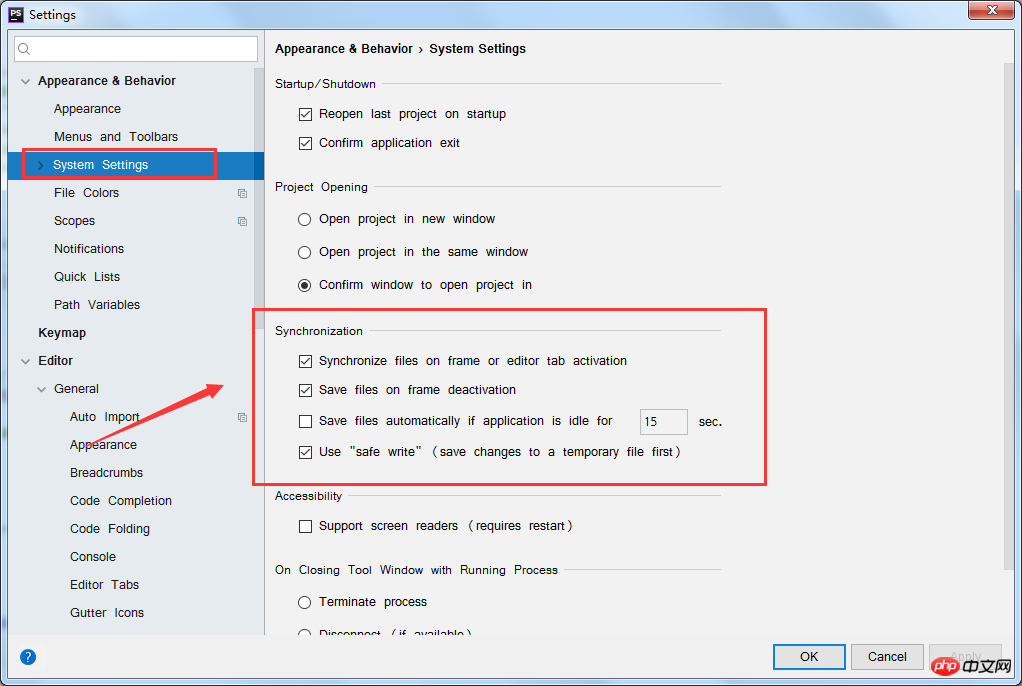Click the settings tree vertical scrollbar

[259, 196]
